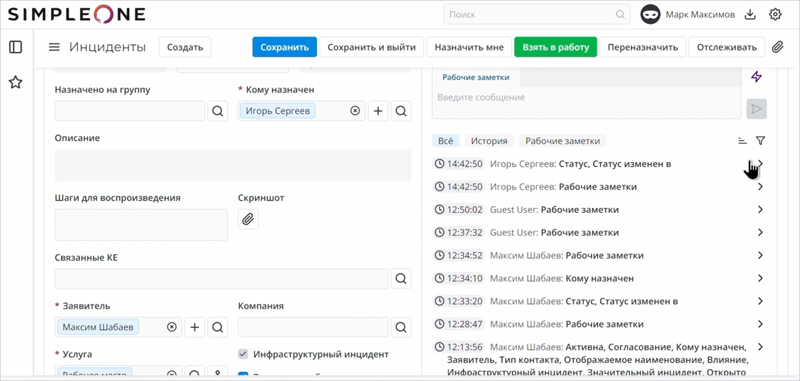The width and height of the screenshot is (800, 381).
Task: Click the Создать button
Action: tap(185, 47)
